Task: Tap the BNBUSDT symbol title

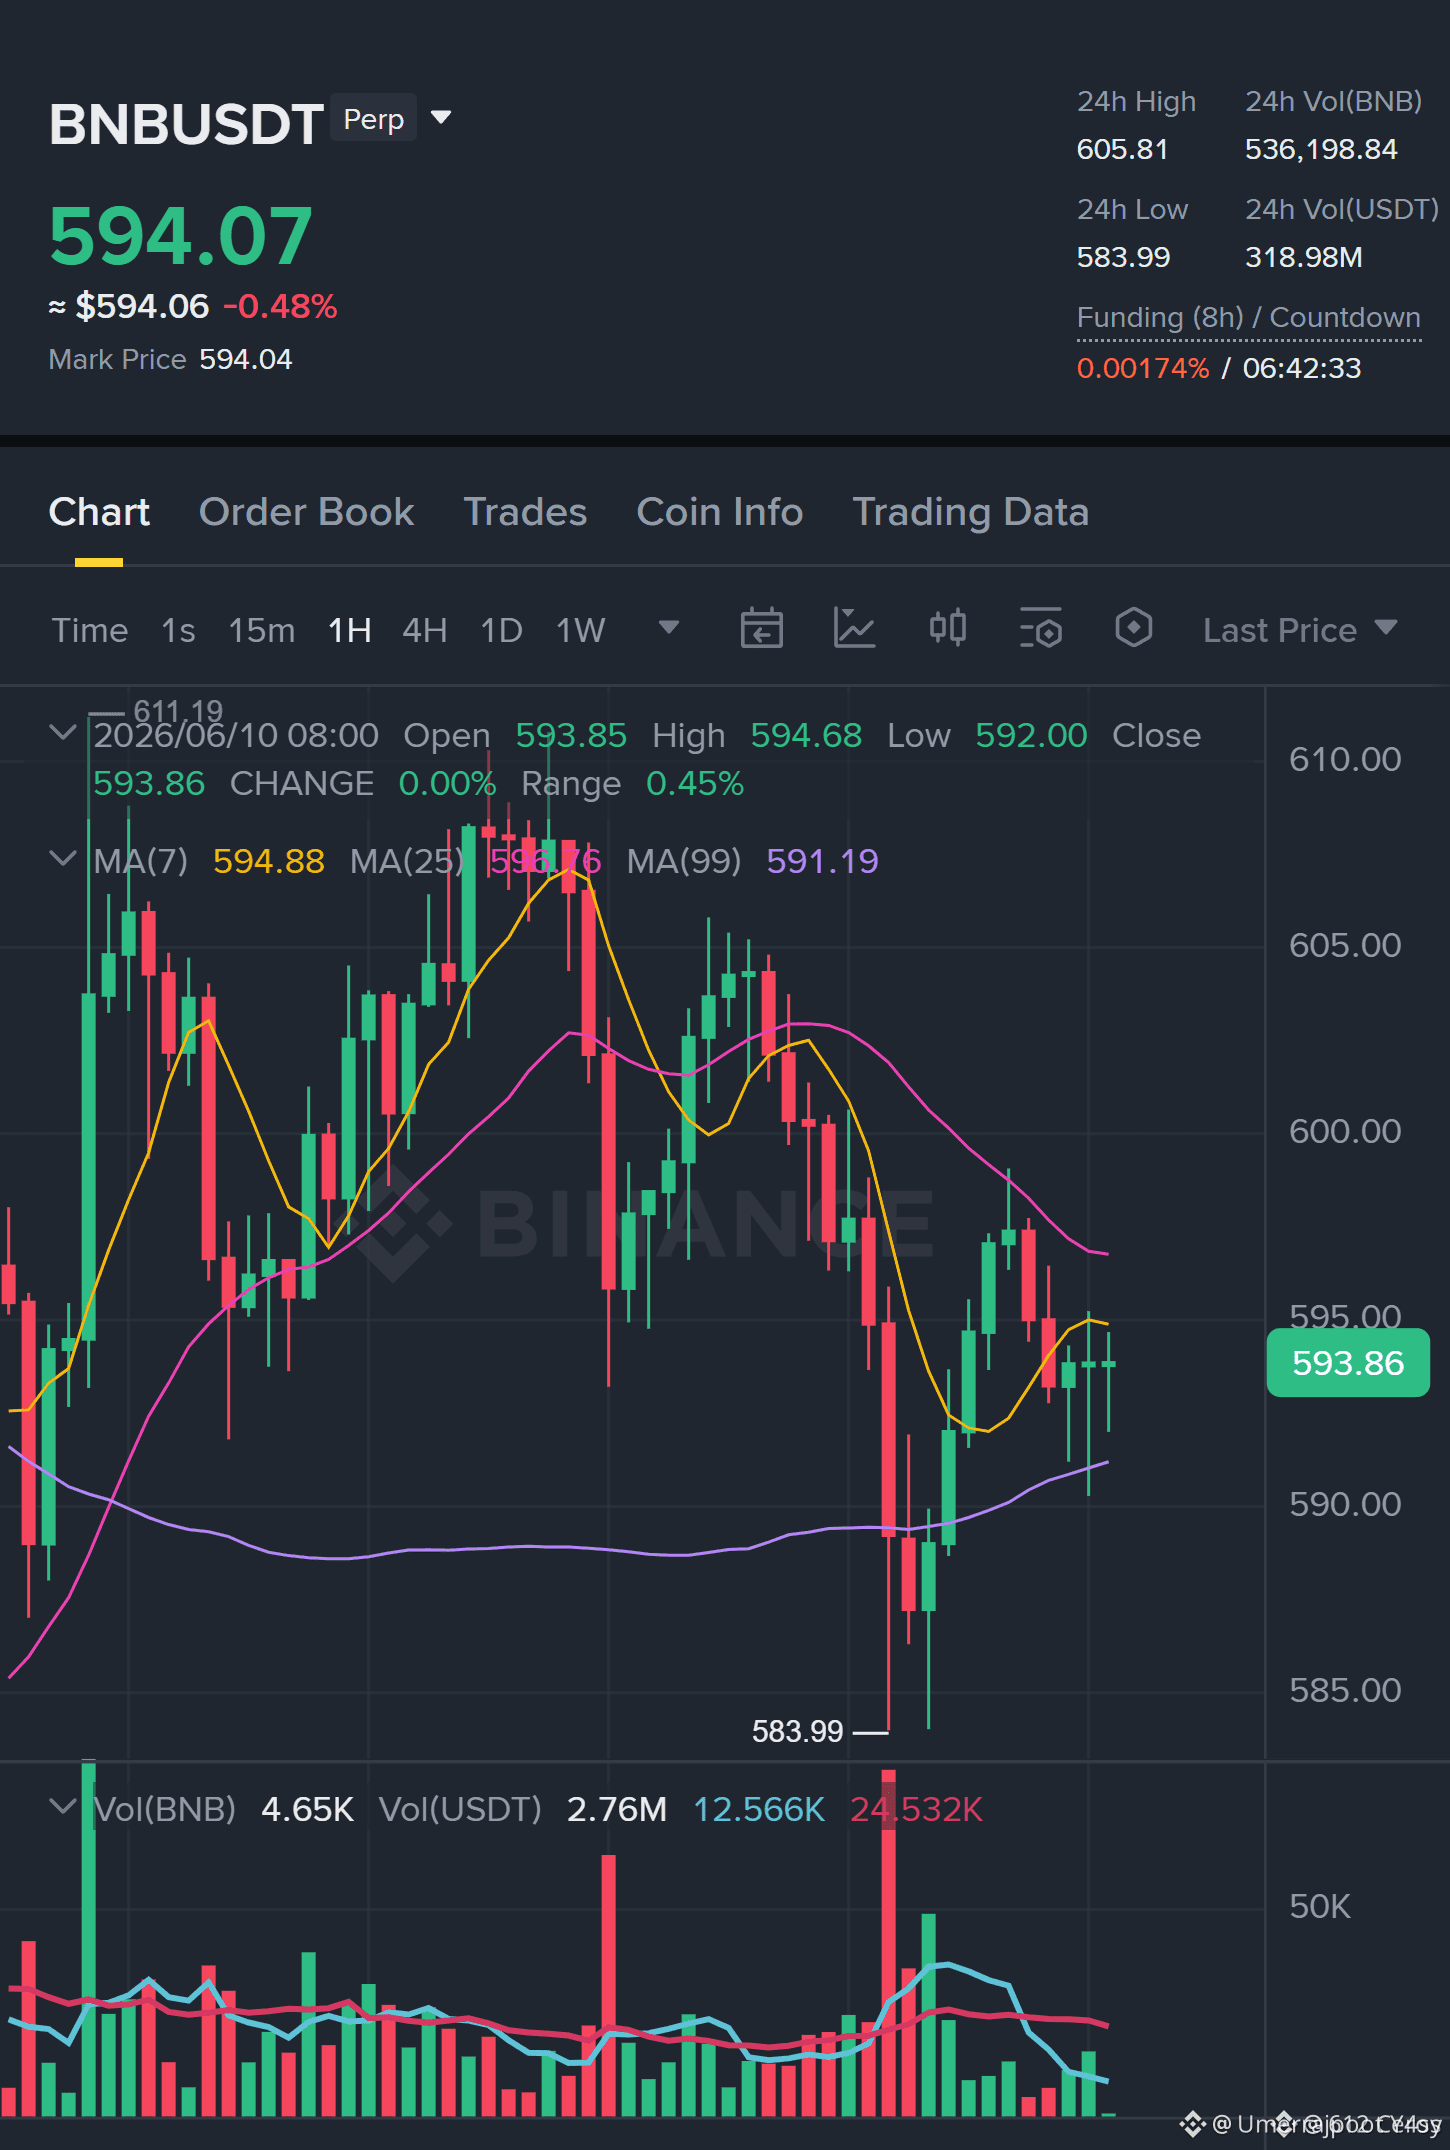Action: 186,124
